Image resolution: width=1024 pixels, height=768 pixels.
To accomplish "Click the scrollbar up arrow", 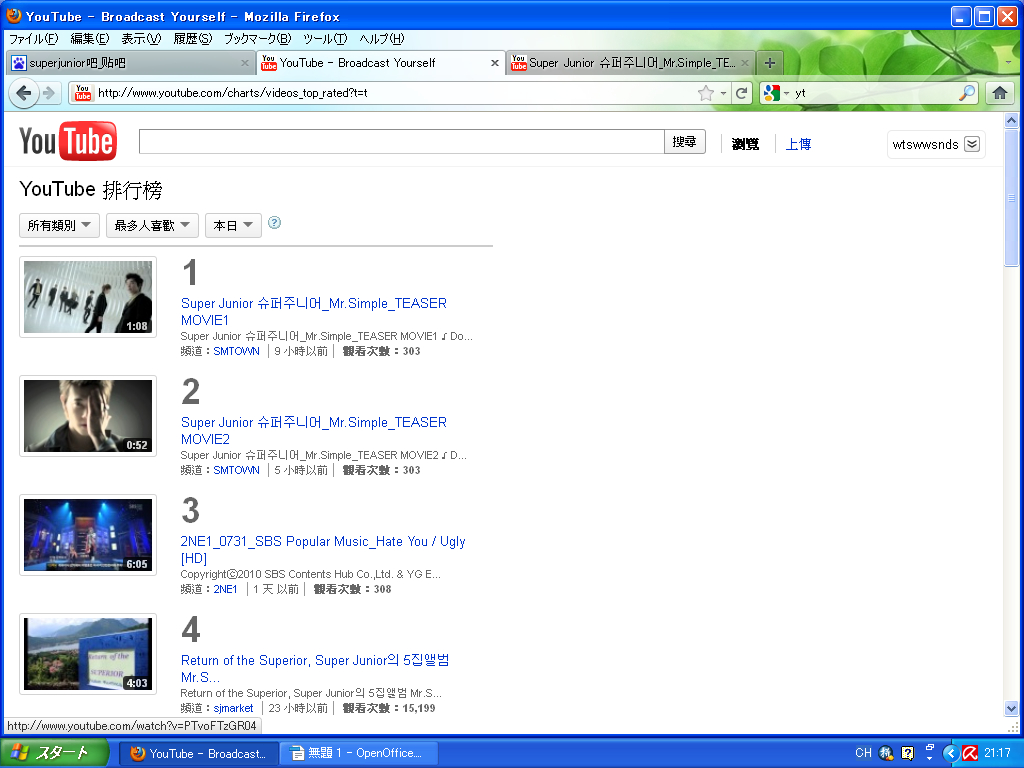I will 1011,120.
